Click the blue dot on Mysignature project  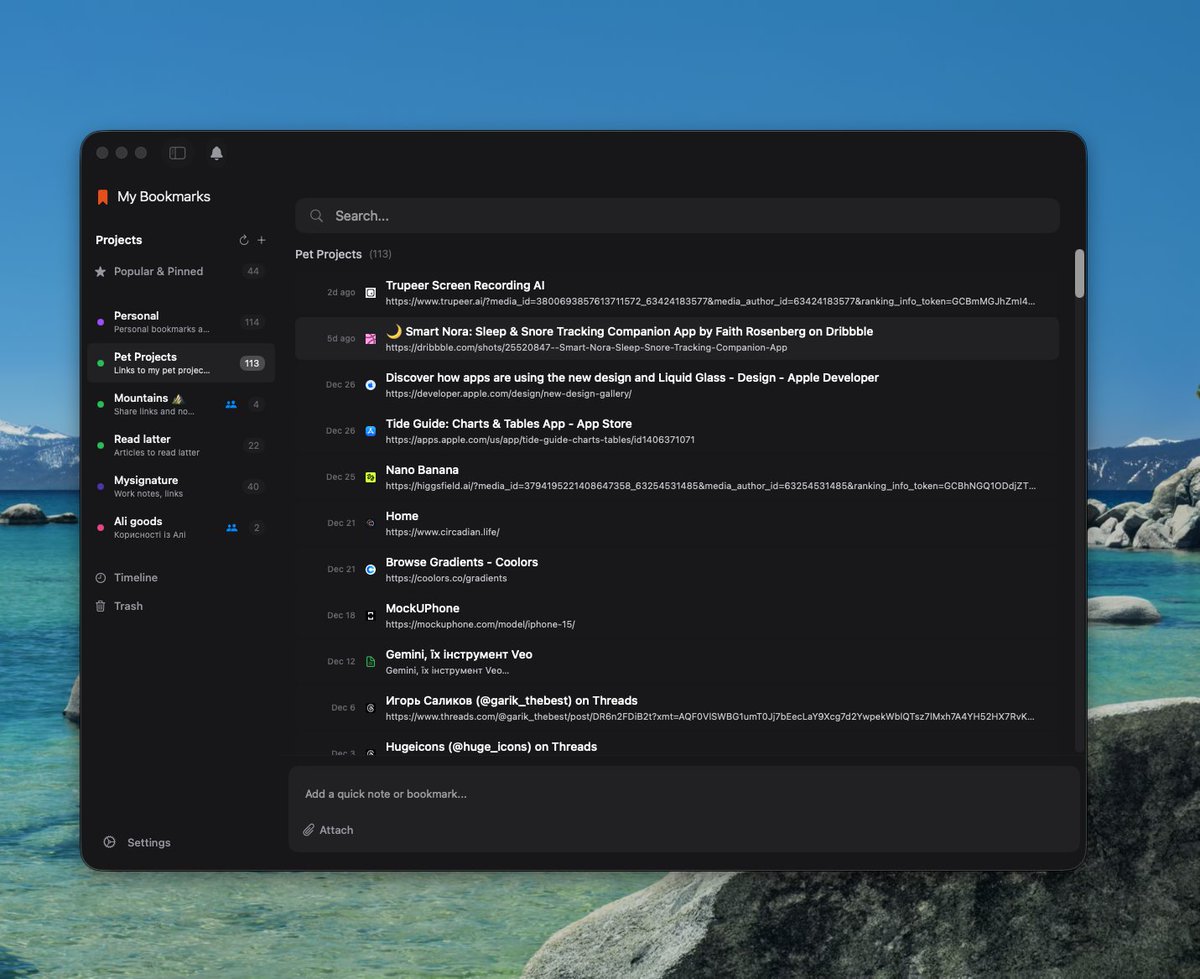click(100, 487)
